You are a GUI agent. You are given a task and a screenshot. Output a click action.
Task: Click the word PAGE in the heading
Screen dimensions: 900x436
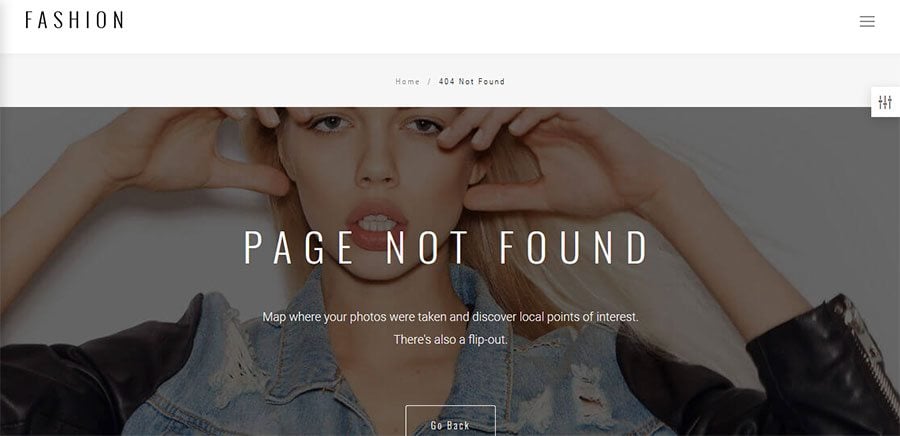tap(298, 247)
